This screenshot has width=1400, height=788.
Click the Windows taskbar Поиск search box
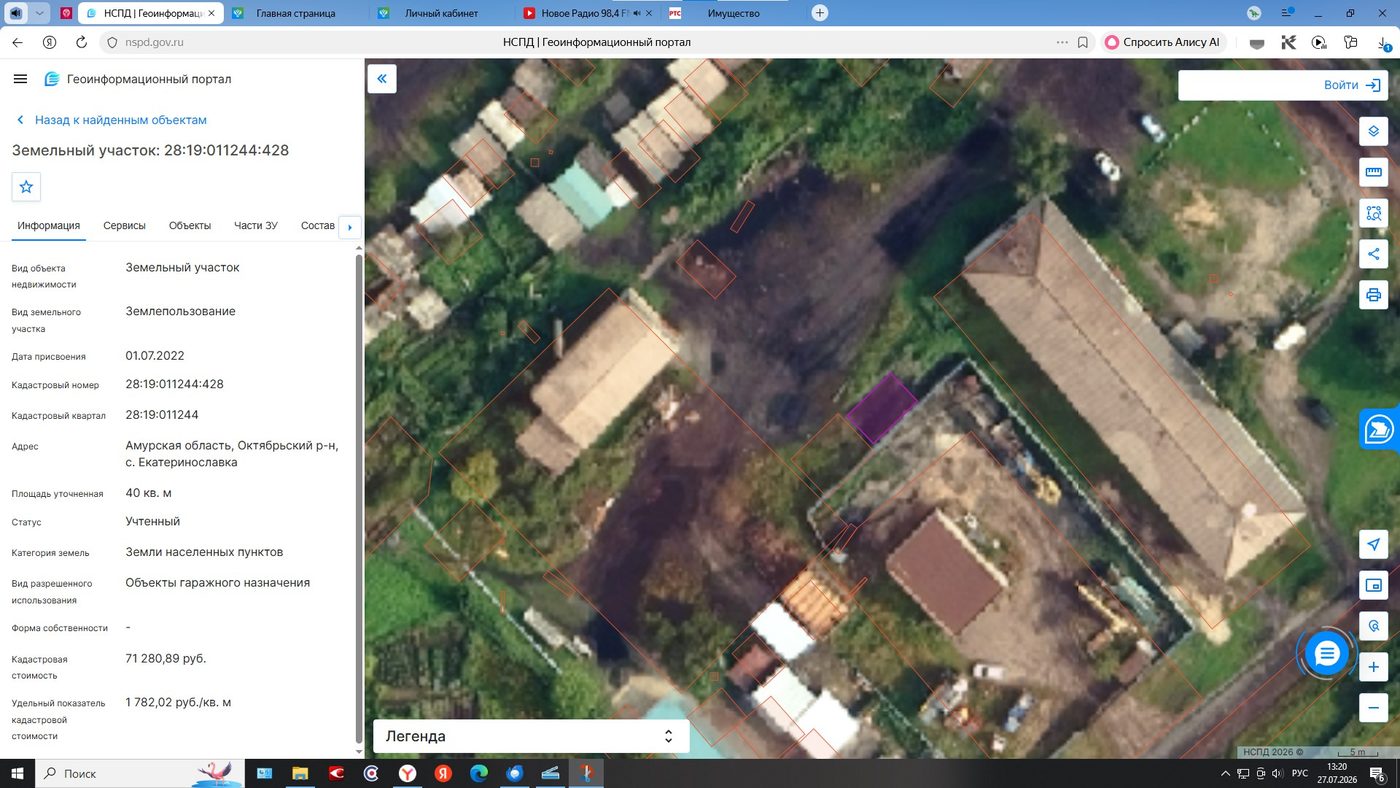pyautogui.click(x=142, y=773)
